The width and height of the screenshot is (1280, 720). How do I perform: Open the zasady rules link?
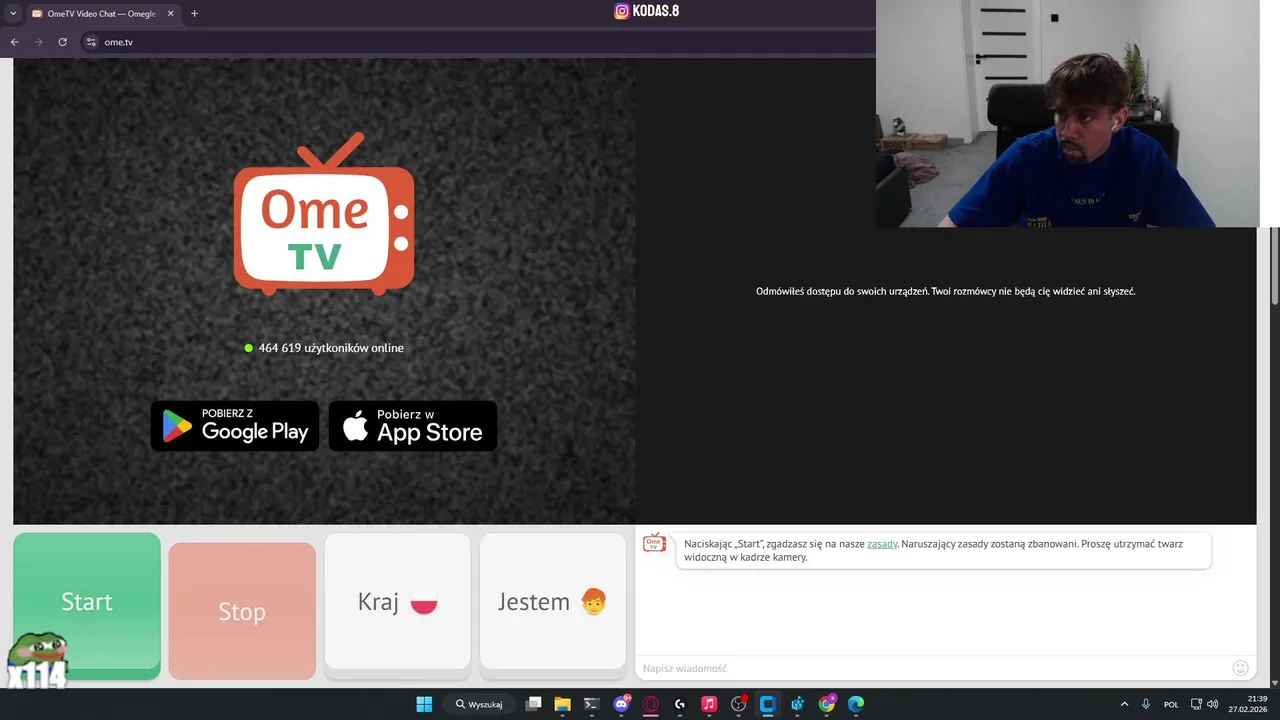click(x=882, y=544)
